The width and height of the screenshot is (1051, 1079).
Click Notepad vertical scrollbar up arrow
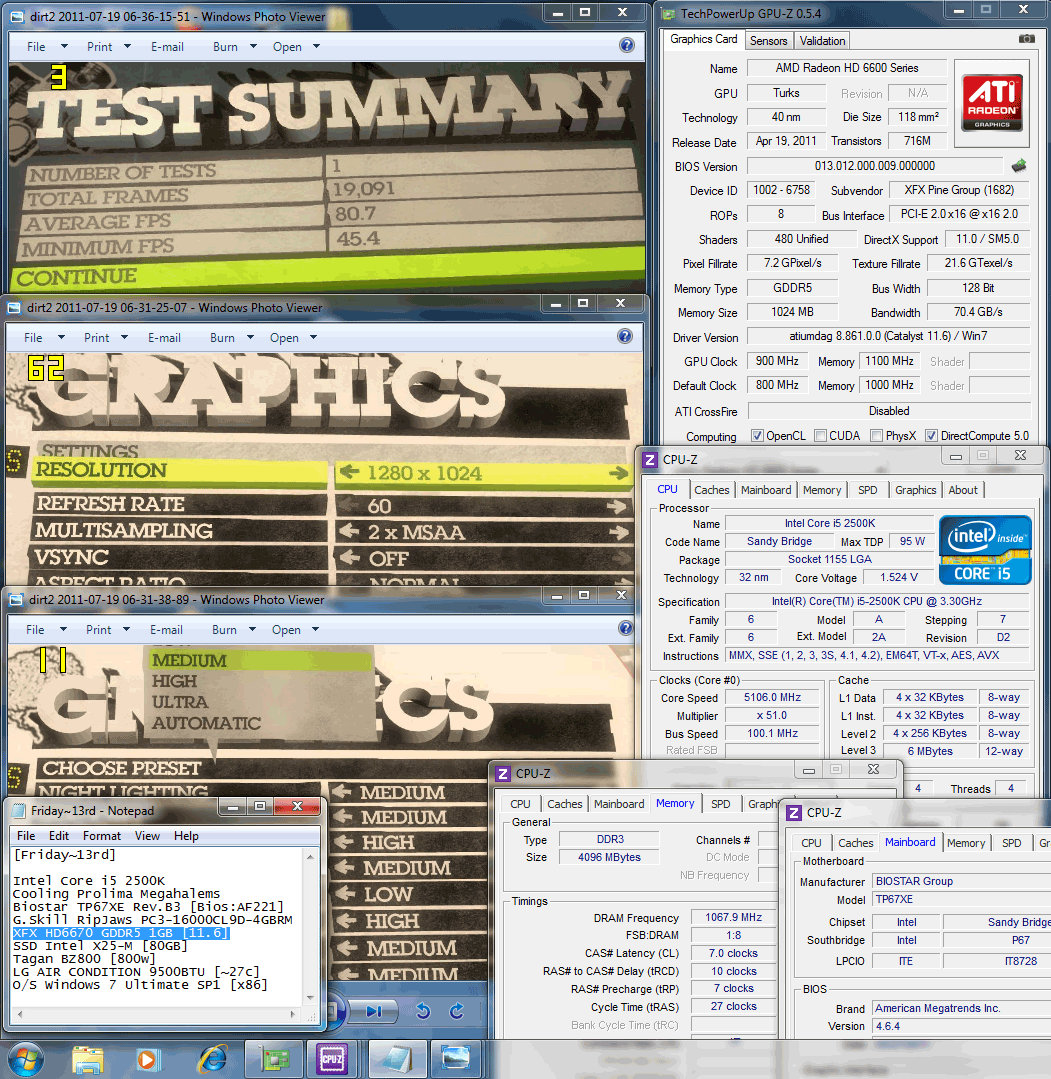(310, 857)
